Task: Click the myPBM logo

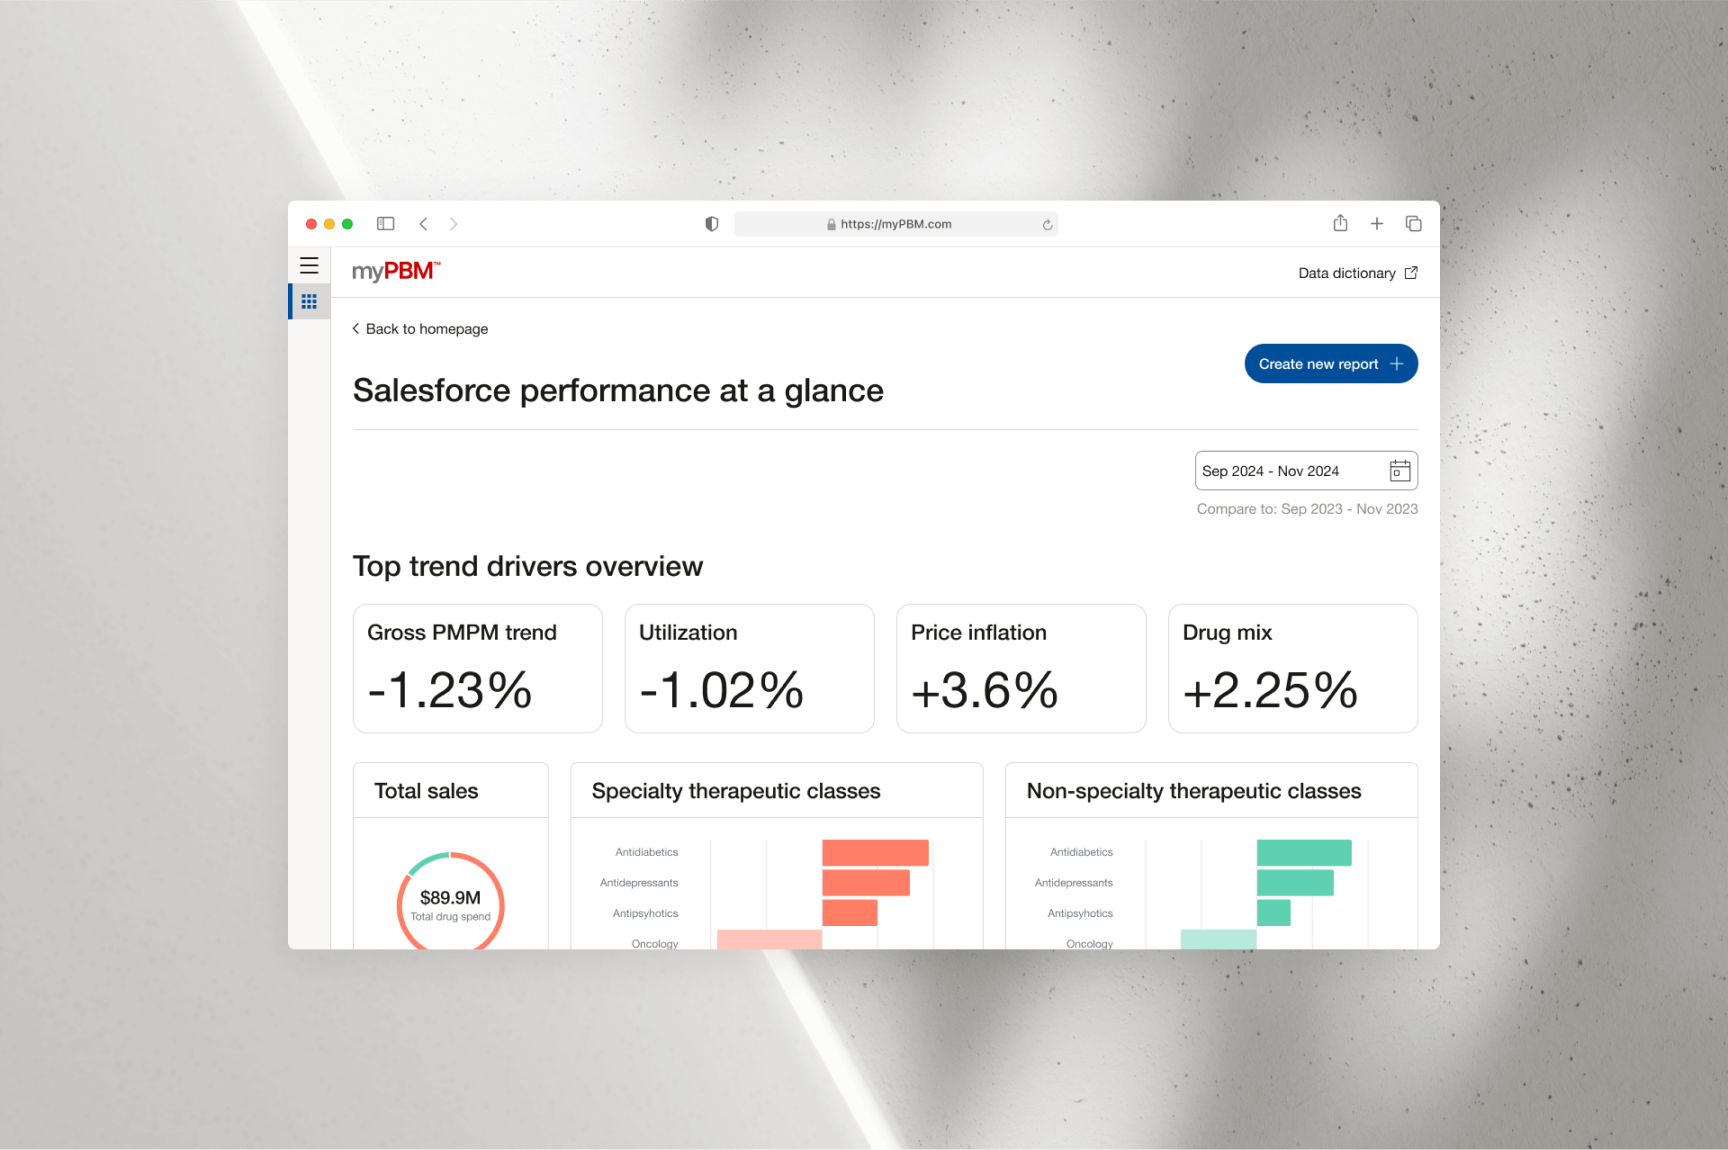Action: coord(396,271)
